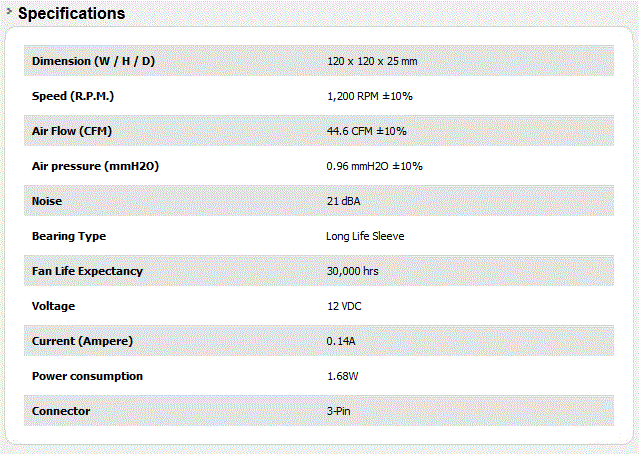Select the Bearing Type label

69,236
